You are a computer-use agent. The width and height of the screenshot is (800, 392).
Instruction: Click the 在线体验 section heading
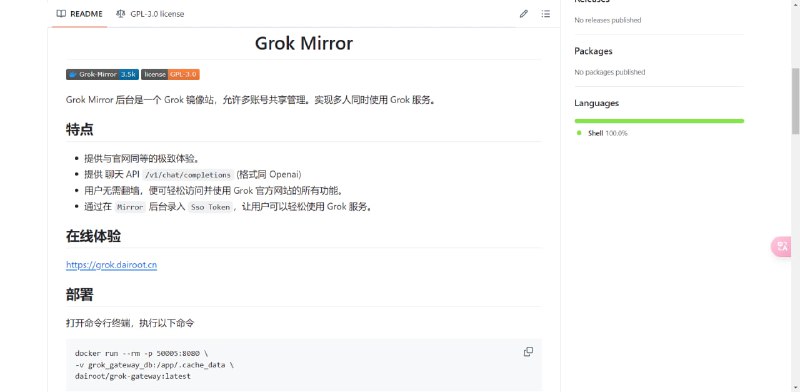coord(93,236)
